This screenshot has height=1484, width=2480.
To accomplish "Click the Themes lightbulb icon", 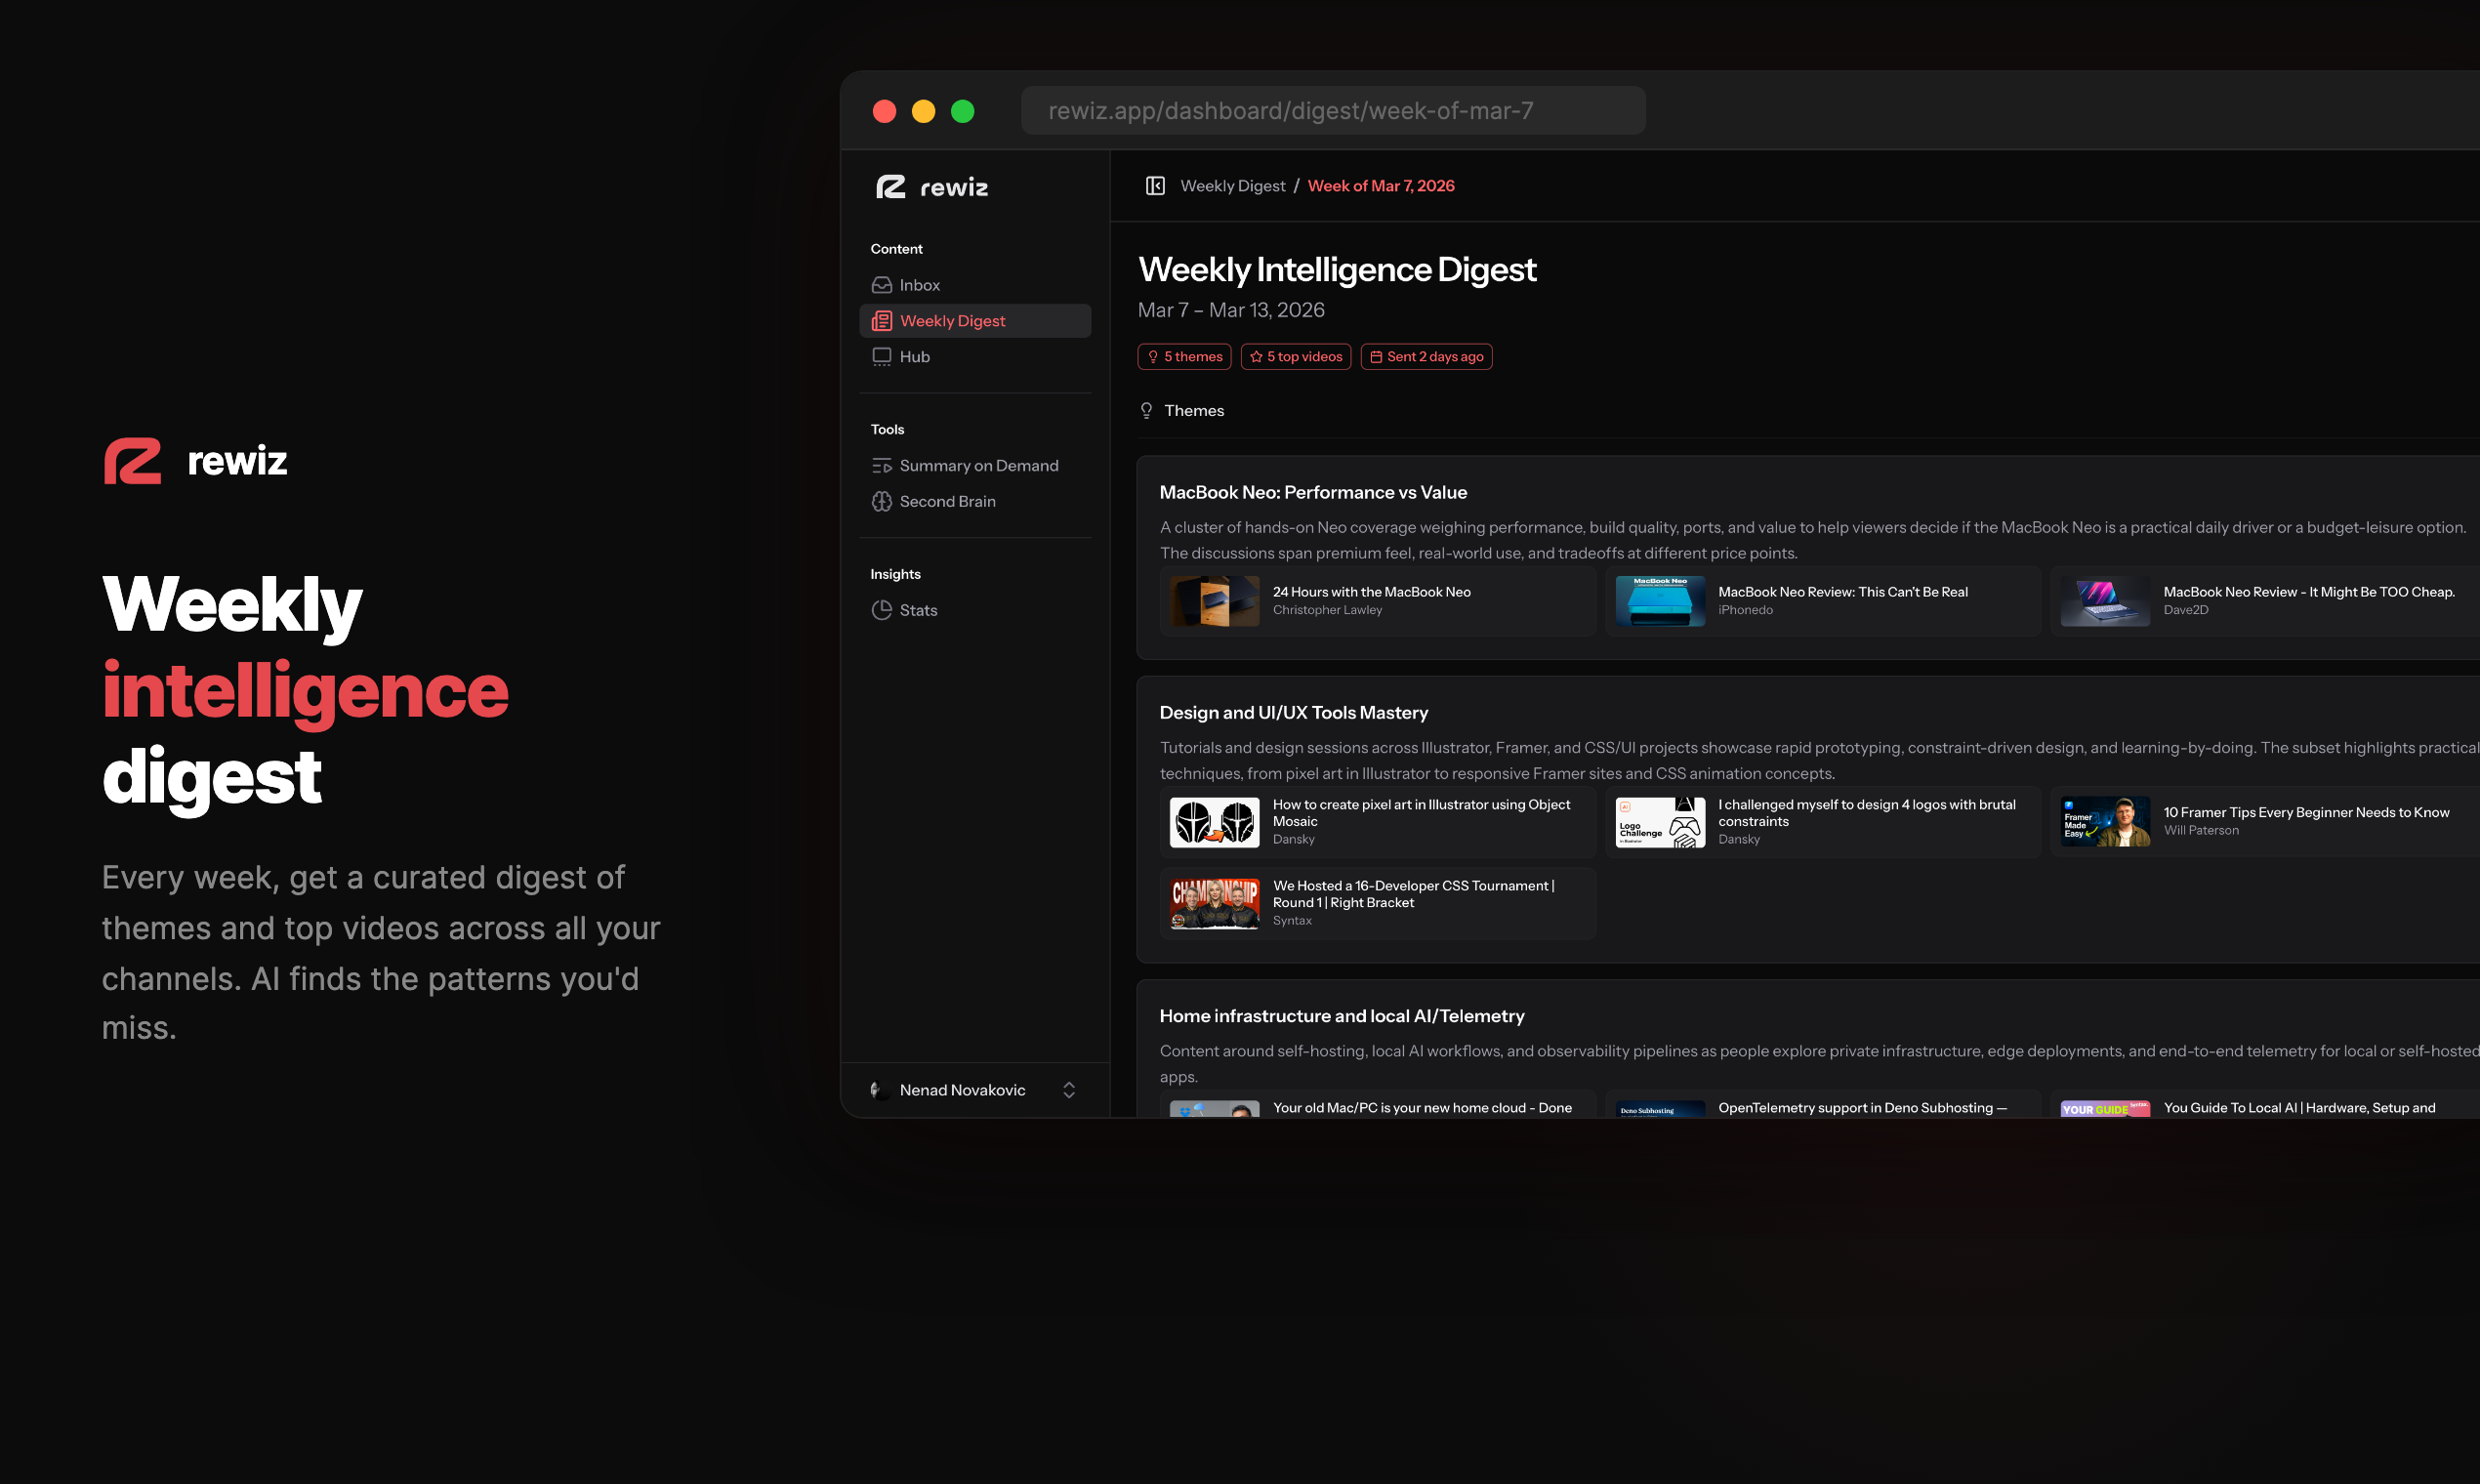I will click(x=1146, y=411).
